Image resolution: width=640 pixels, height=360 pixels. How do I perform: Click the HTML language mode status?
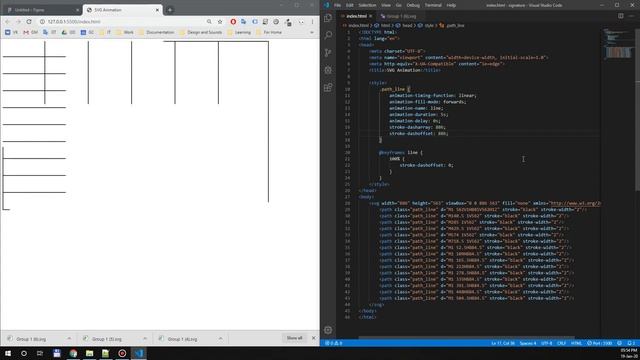pyautogui.click(x=576, y=343)
